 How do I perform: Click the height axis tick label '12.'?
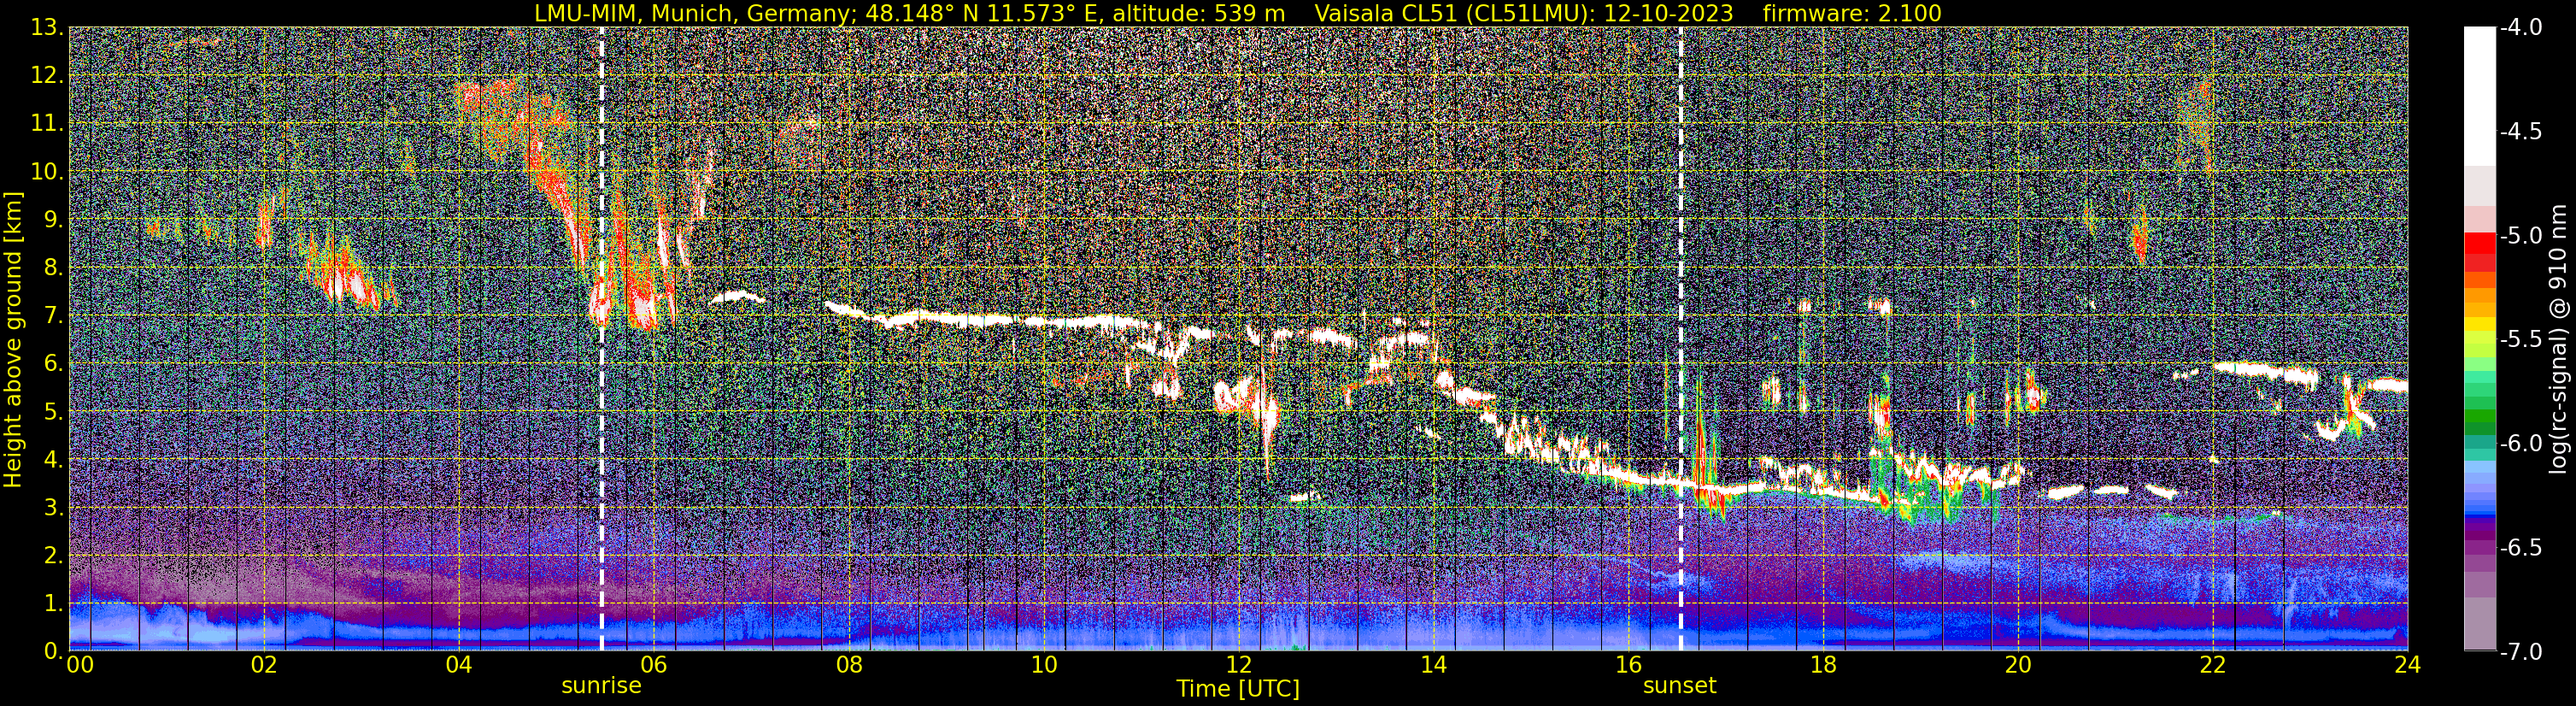click(x=47, y=76)
